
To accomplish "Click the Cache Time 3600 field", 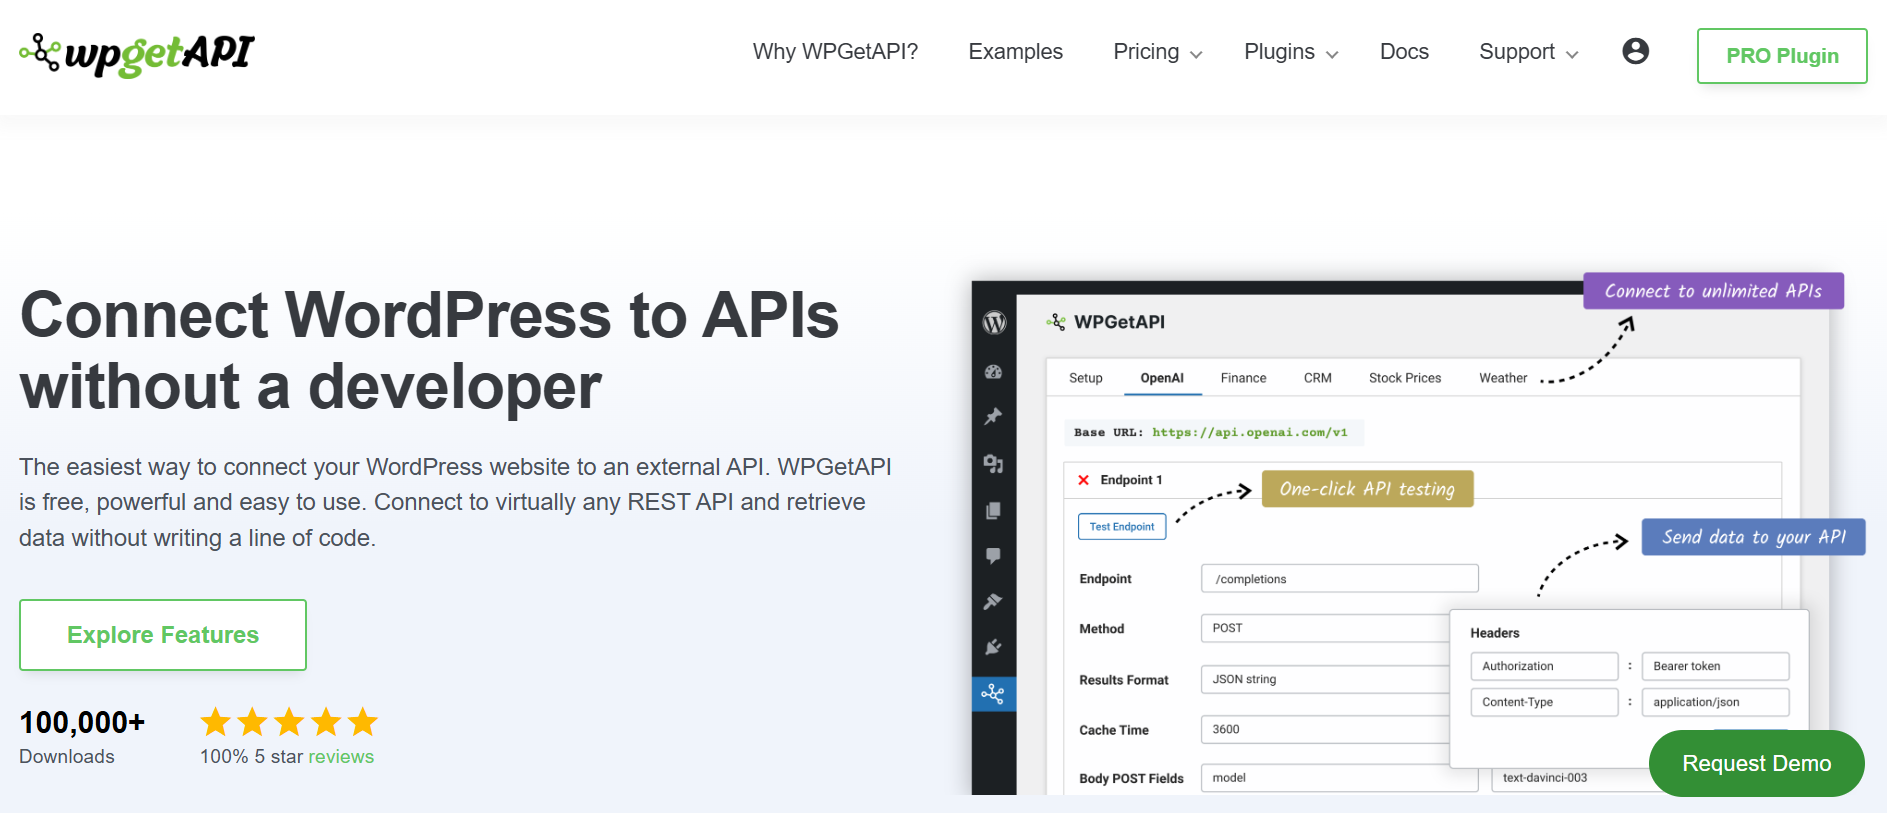I will pyautogui.click(x=1326, y=729).
